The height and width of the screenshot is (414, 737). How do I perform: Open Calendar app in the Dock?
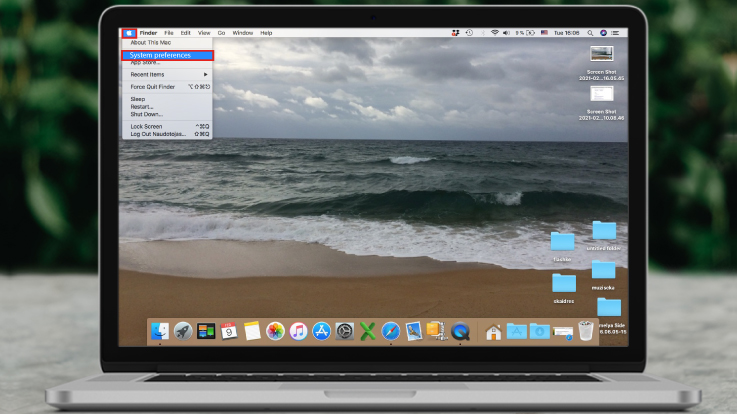[x=229, y=331]
